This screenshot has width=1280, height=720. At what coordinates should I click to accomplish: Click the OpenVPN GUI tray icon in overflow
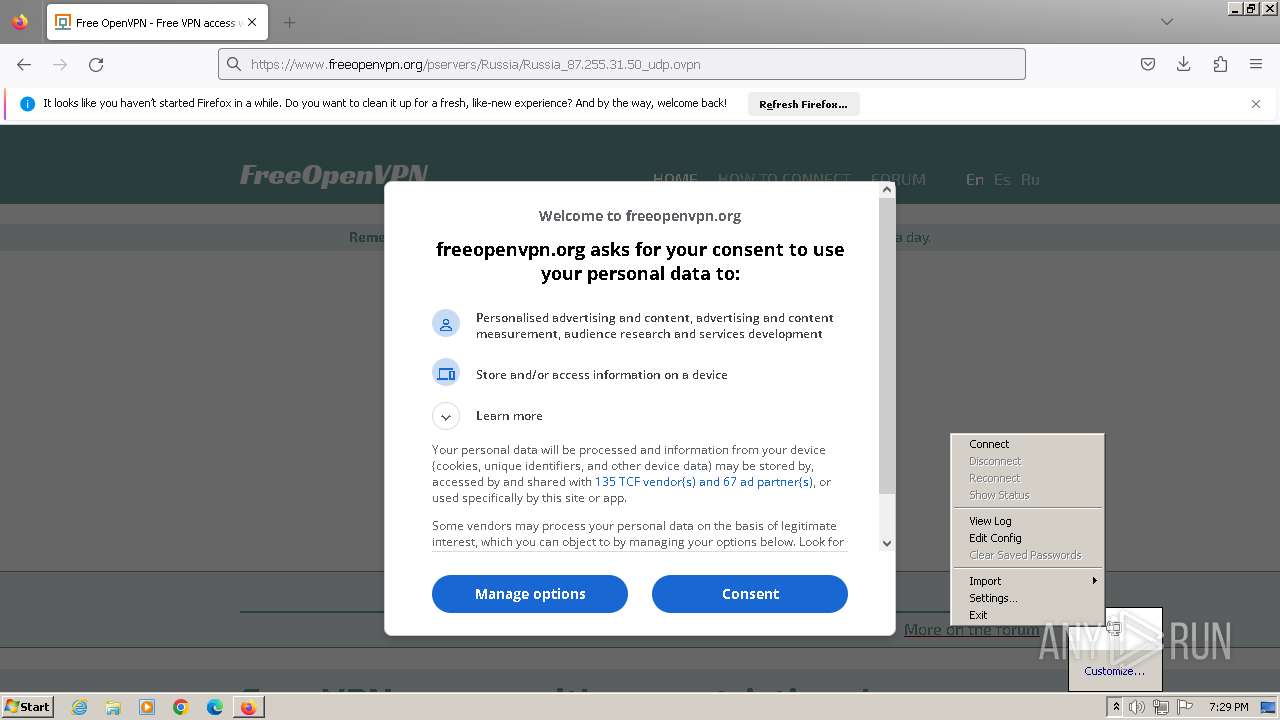coord(1113,629)
